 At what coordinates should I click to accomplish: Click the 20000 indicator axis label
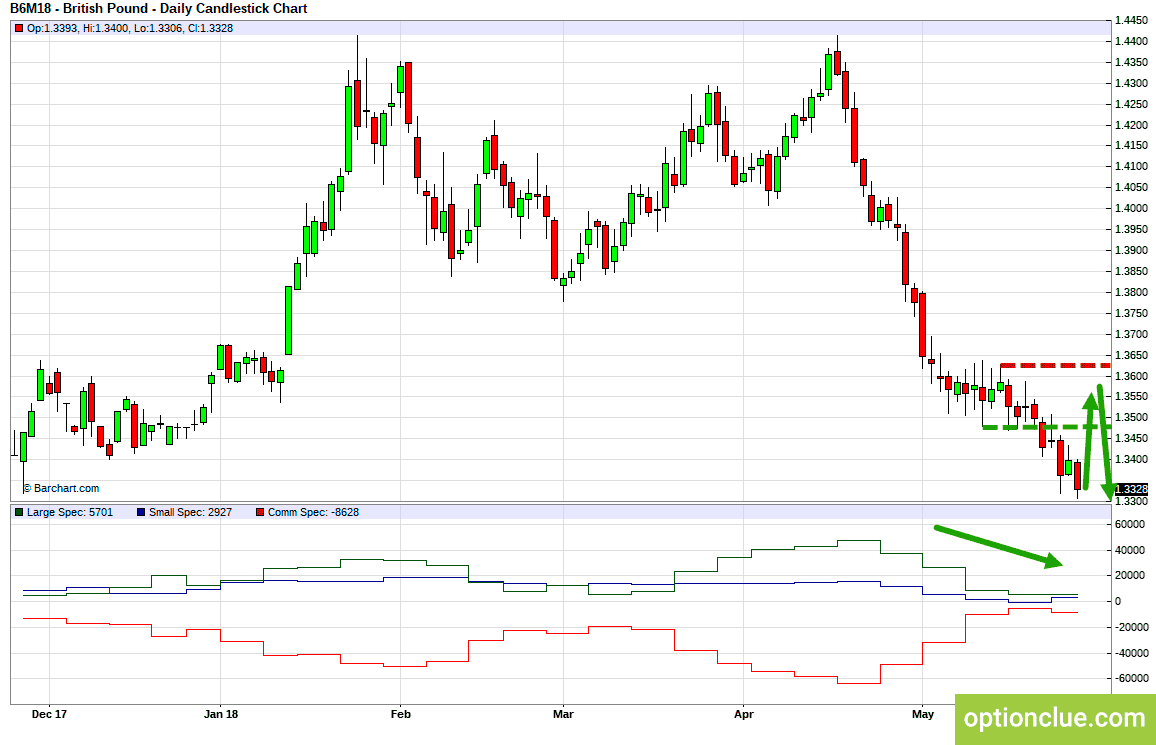coord(1130,576)
